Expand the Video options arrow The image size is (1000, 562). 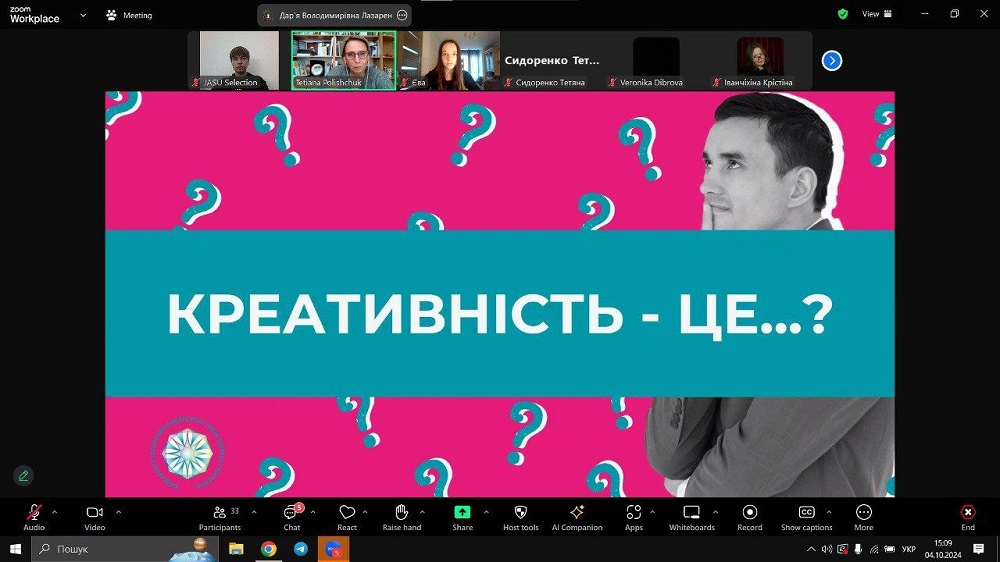[x=118, y=511]
